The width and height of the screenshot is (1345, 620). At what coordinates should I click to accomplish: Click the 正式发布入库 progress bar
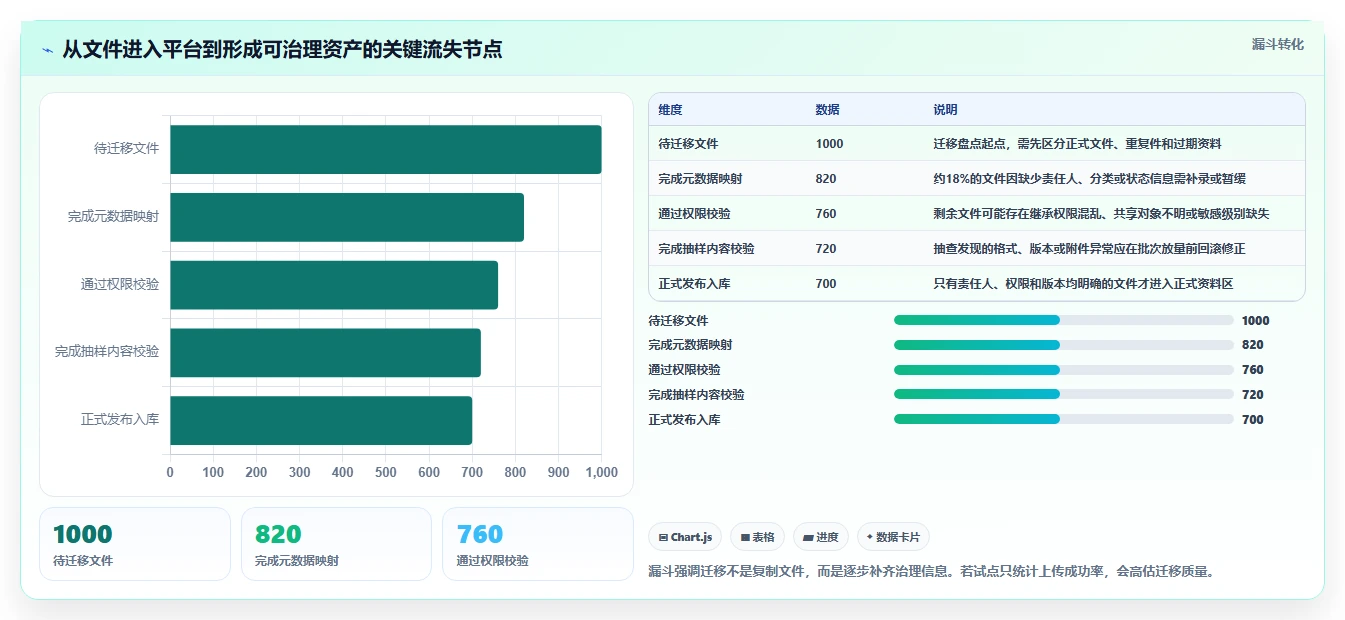(x=1063, y=420)
